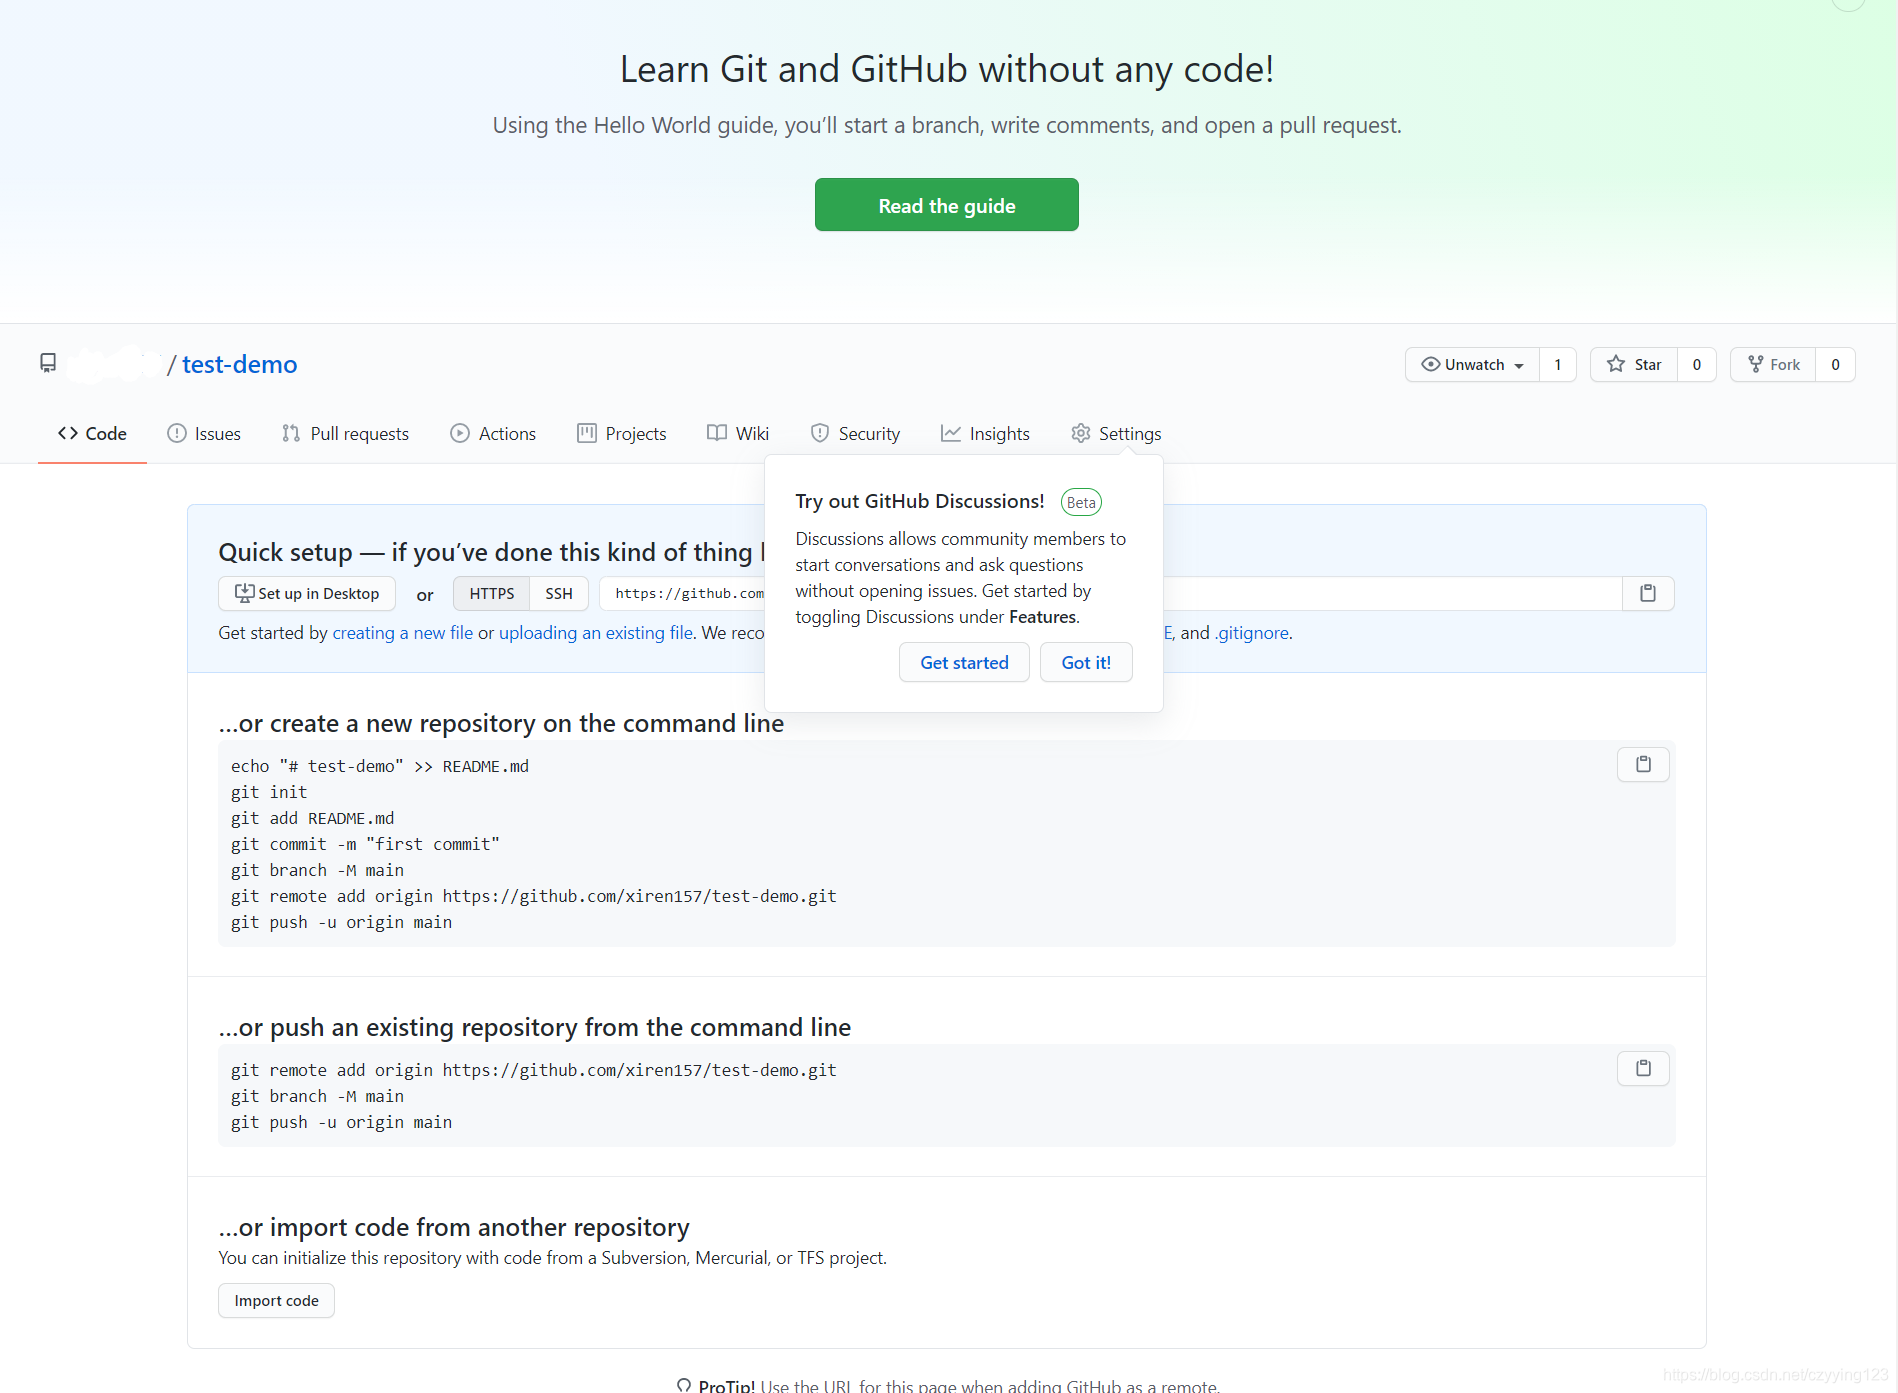The image size is (1898, 1393).
Task: Click the "git init" command line
Action: click(269, 792)
